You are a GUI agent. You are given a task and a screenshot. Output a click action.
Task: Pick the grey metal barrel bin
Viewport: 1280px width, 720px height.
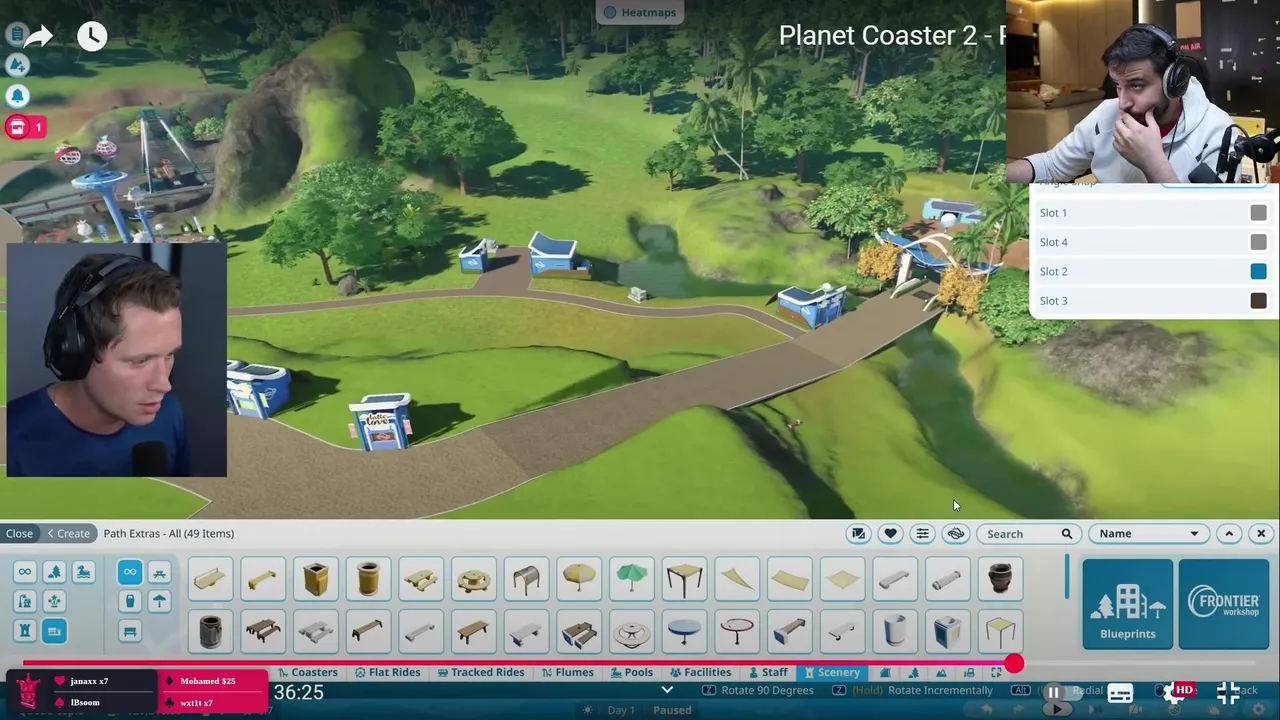[210, 632]
